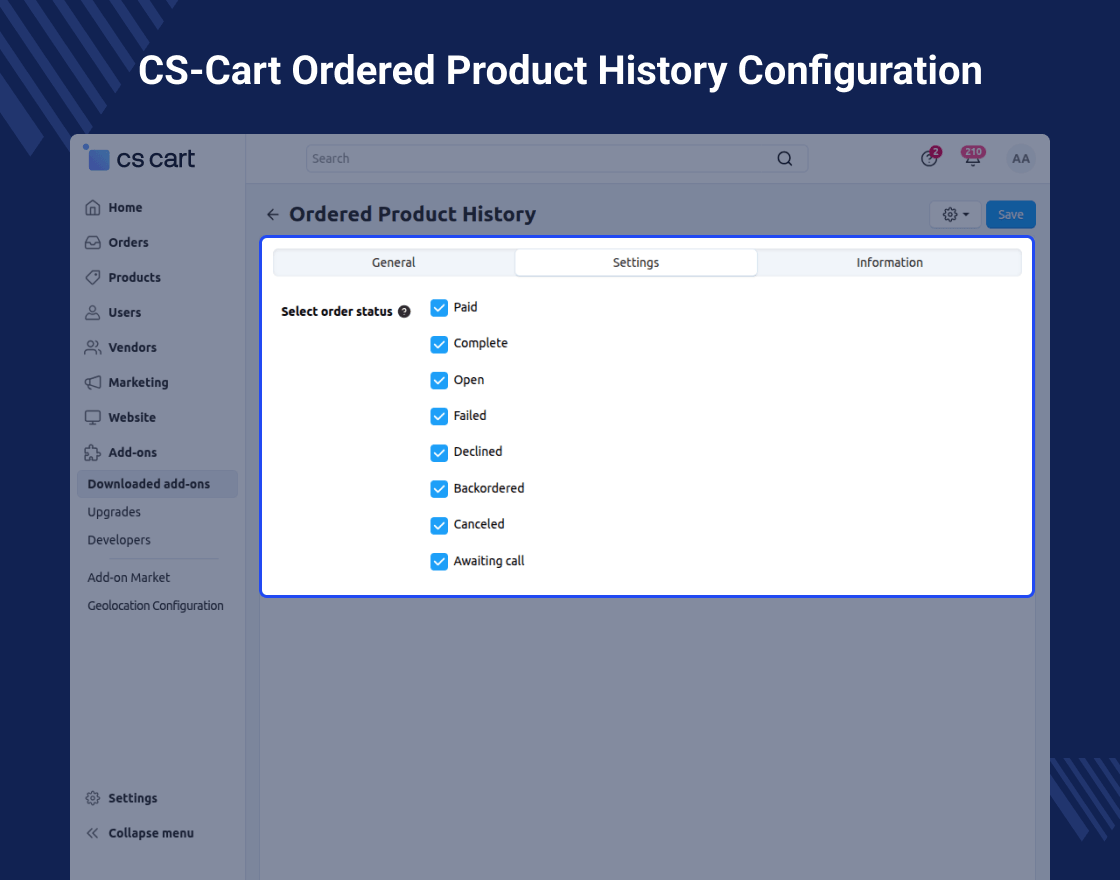Click the CS-Cart logo

[140, 158]
